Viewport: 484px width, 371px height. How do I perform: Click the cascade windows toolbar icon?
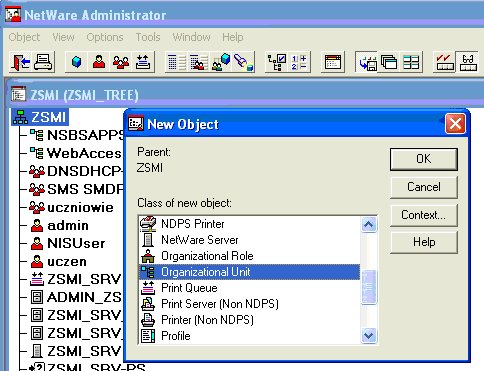[x=389, y=62]
